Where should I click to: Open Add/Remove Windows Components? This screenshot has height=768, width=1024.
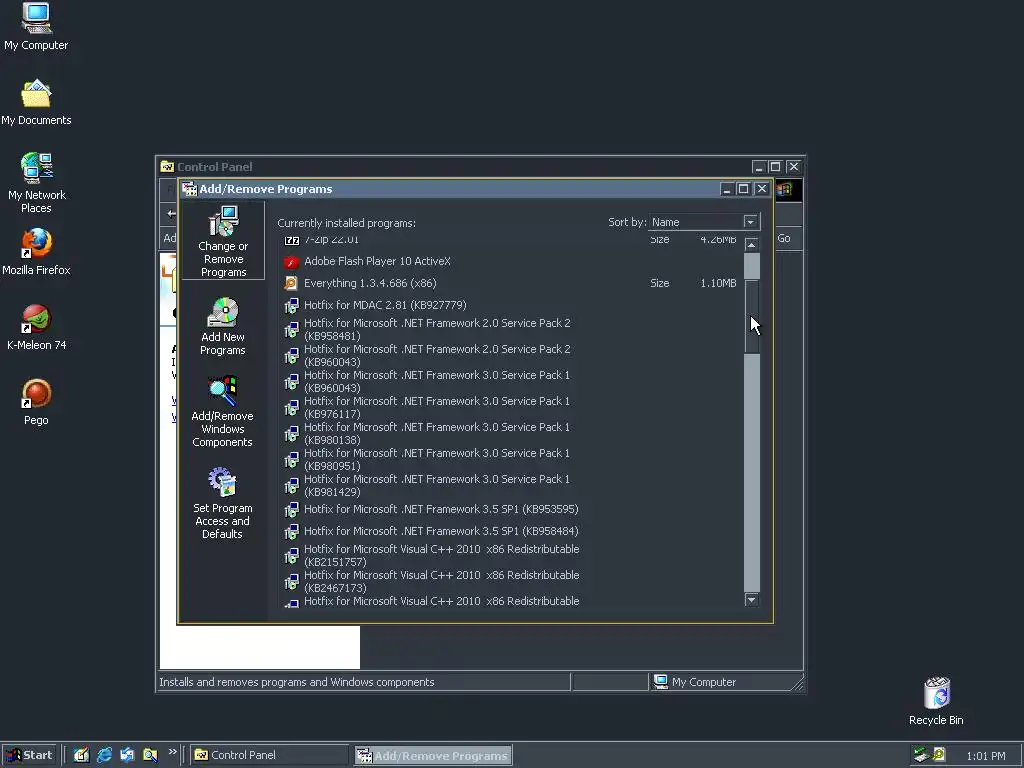click(x=223, y=411)
